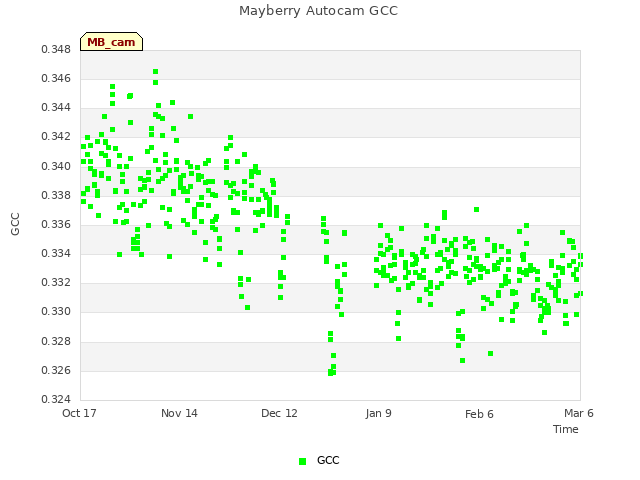This screenshot has width=640, height=480.
Task: Click the Nov 14 x-axis label
Action: coord(179,413)
